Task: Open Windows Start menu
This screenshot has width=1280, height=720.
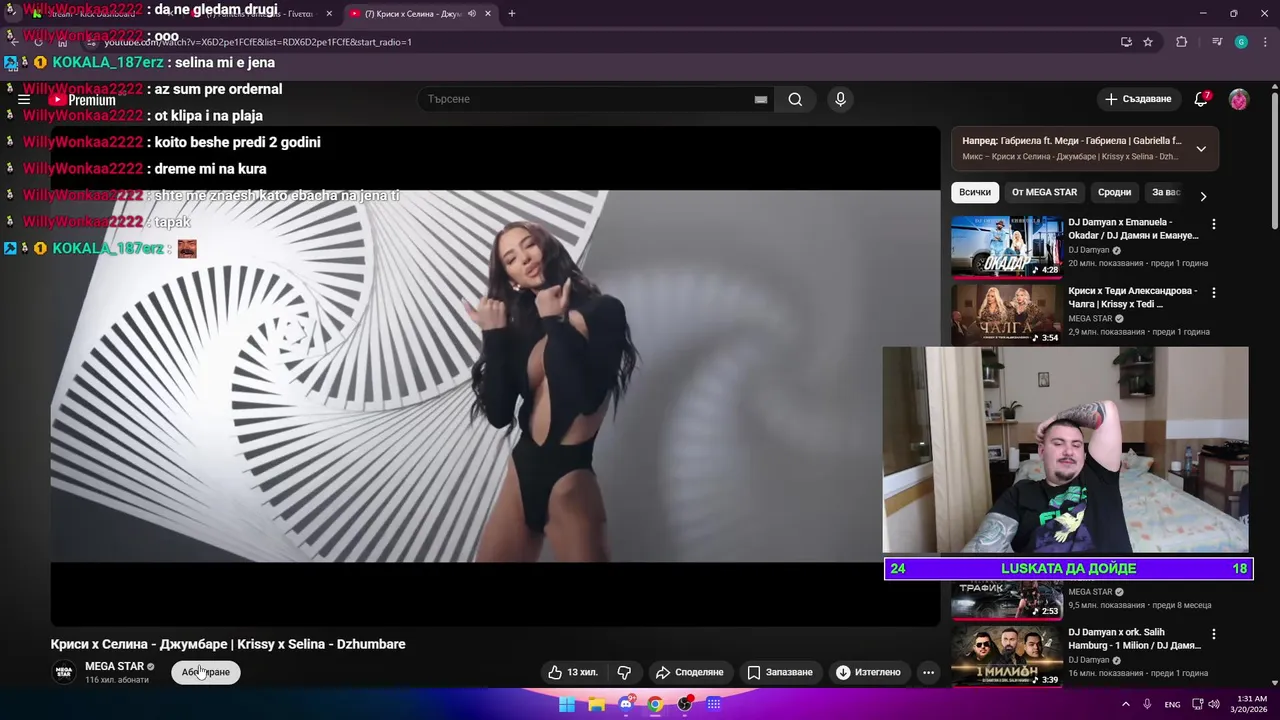Action: pos(567,704)
